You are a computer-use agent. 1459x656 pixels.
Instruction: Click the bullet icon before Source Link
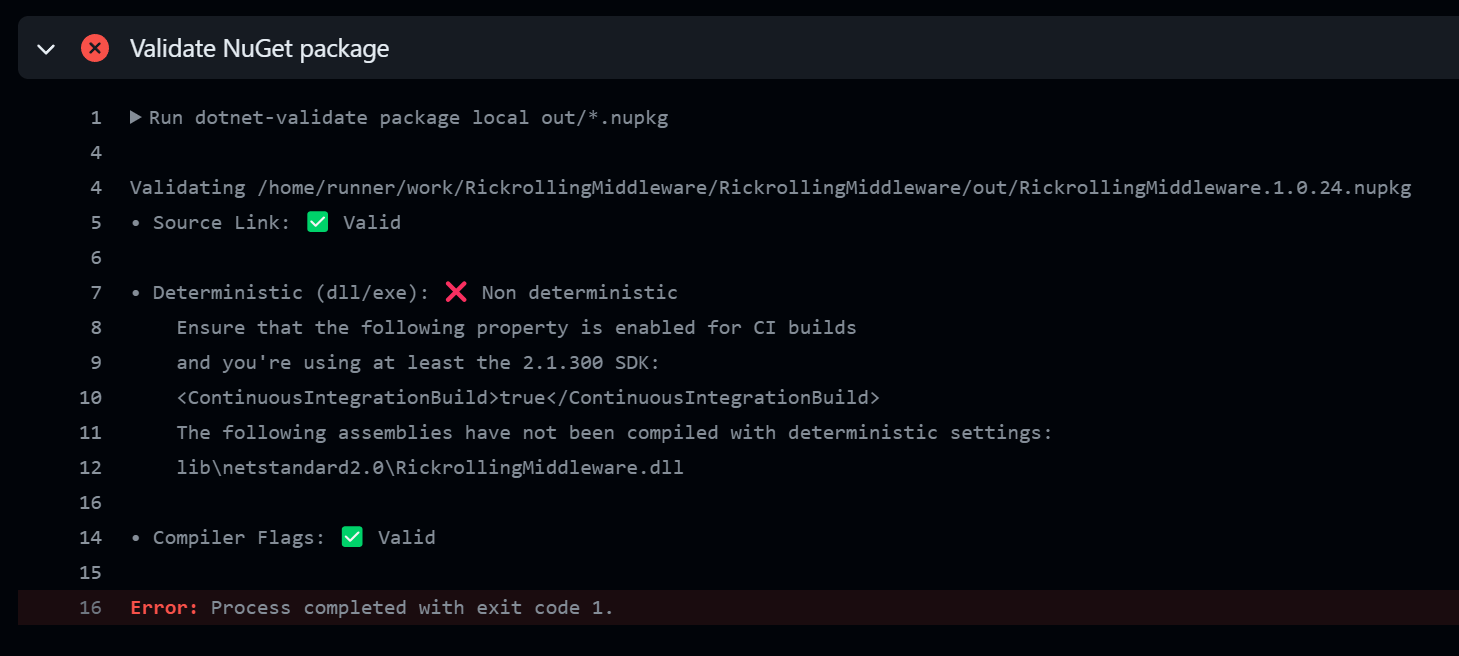click(134, 221)
